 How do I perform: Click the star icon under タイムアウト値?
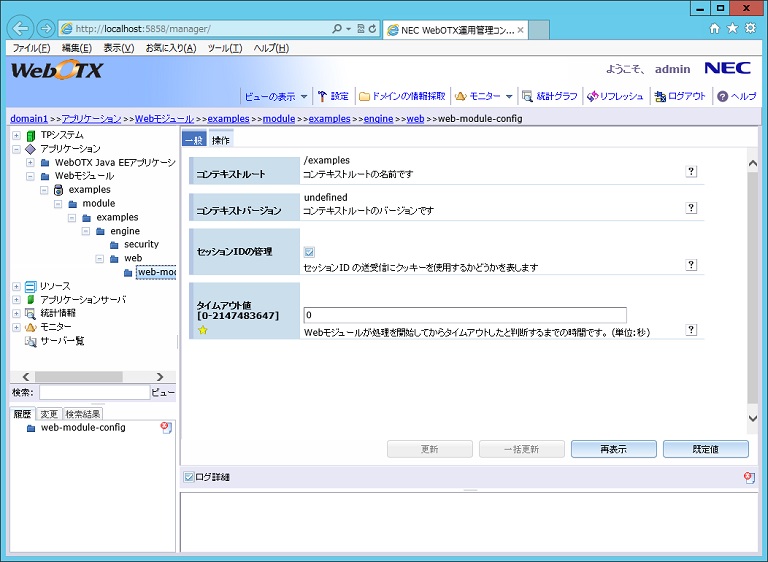[203, 330]
